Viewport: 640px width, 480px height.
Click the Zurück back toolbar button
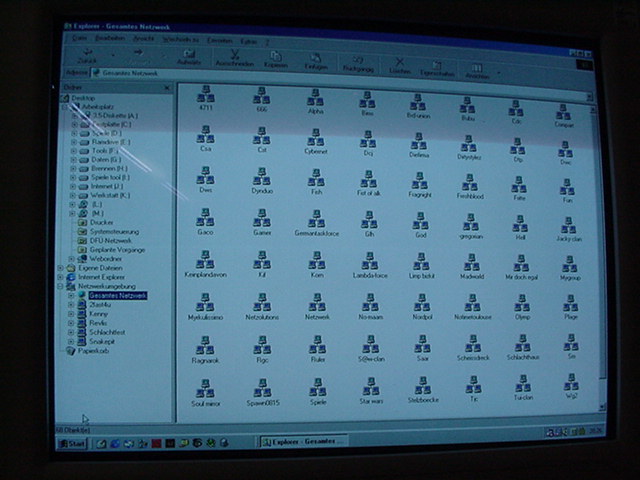87,56
